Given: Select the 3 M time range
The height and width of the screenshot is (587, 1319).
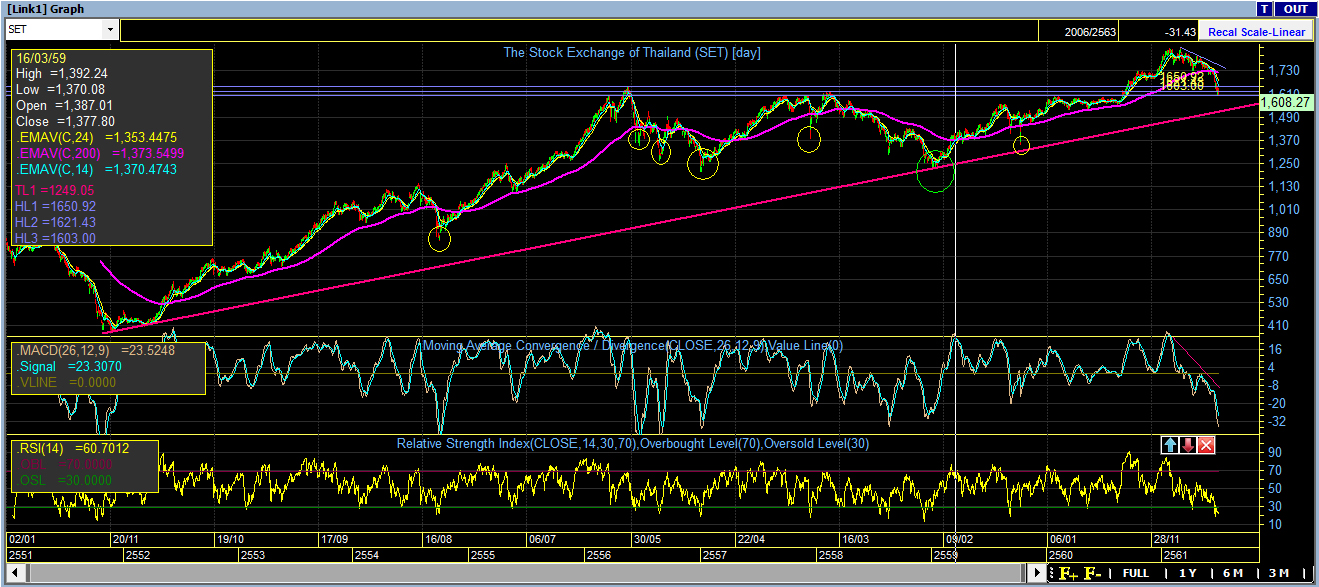Looking at the screenshot, I should pos(1278,573).
